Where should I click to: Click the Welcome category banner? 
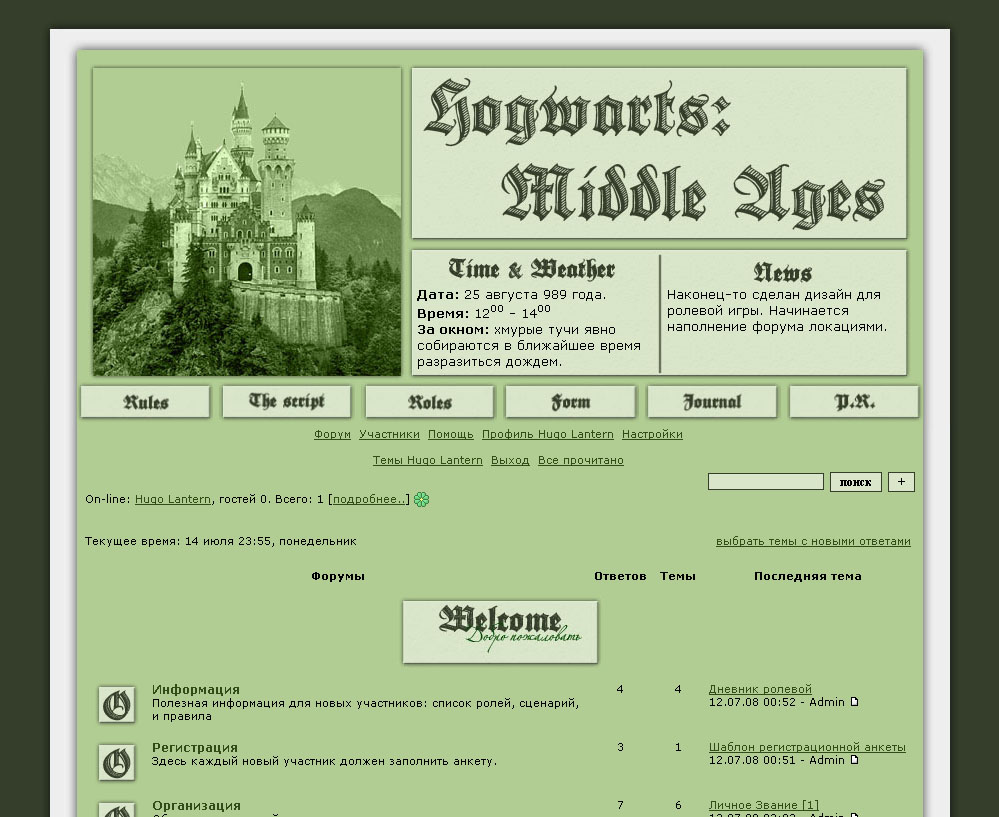pyautogui.click(x=500, y=632)
